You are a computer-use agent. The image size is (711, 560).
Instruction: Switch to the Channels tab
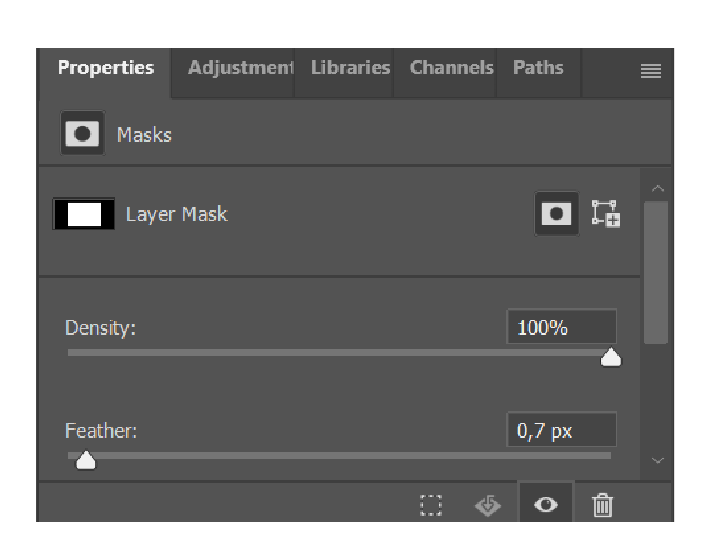tap(451, 68)
